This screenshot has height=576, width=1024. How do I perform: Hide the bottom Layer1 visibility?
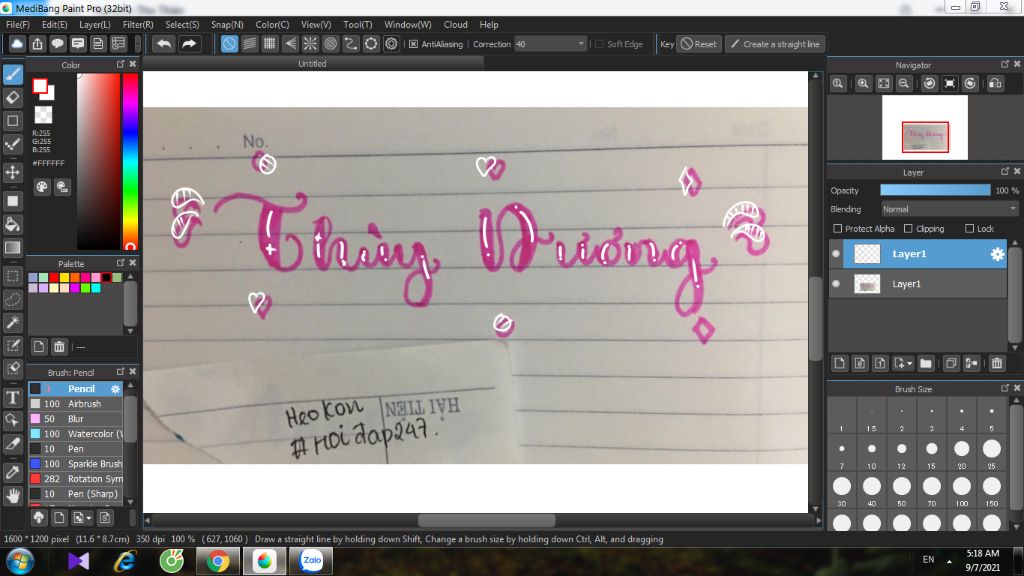[x=836, y=284]
